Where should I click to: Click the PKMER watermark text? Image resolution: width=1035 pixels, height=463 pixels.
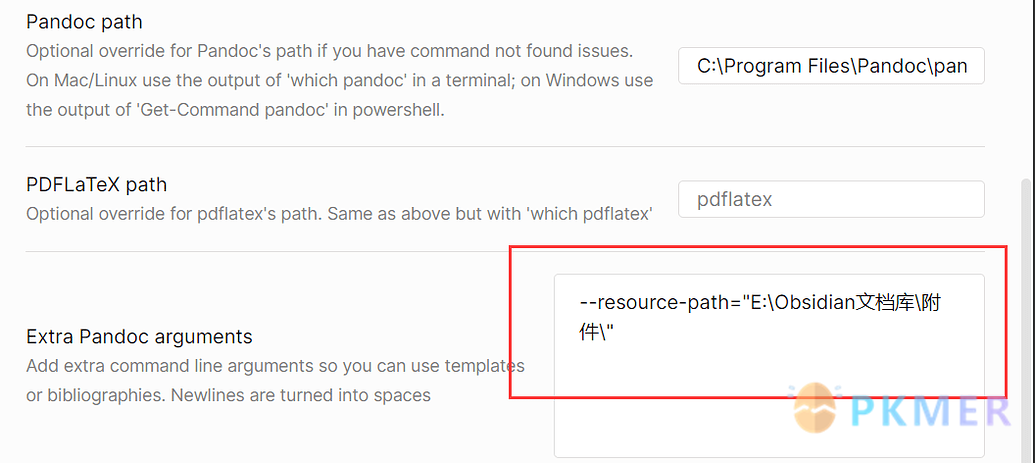931,410
